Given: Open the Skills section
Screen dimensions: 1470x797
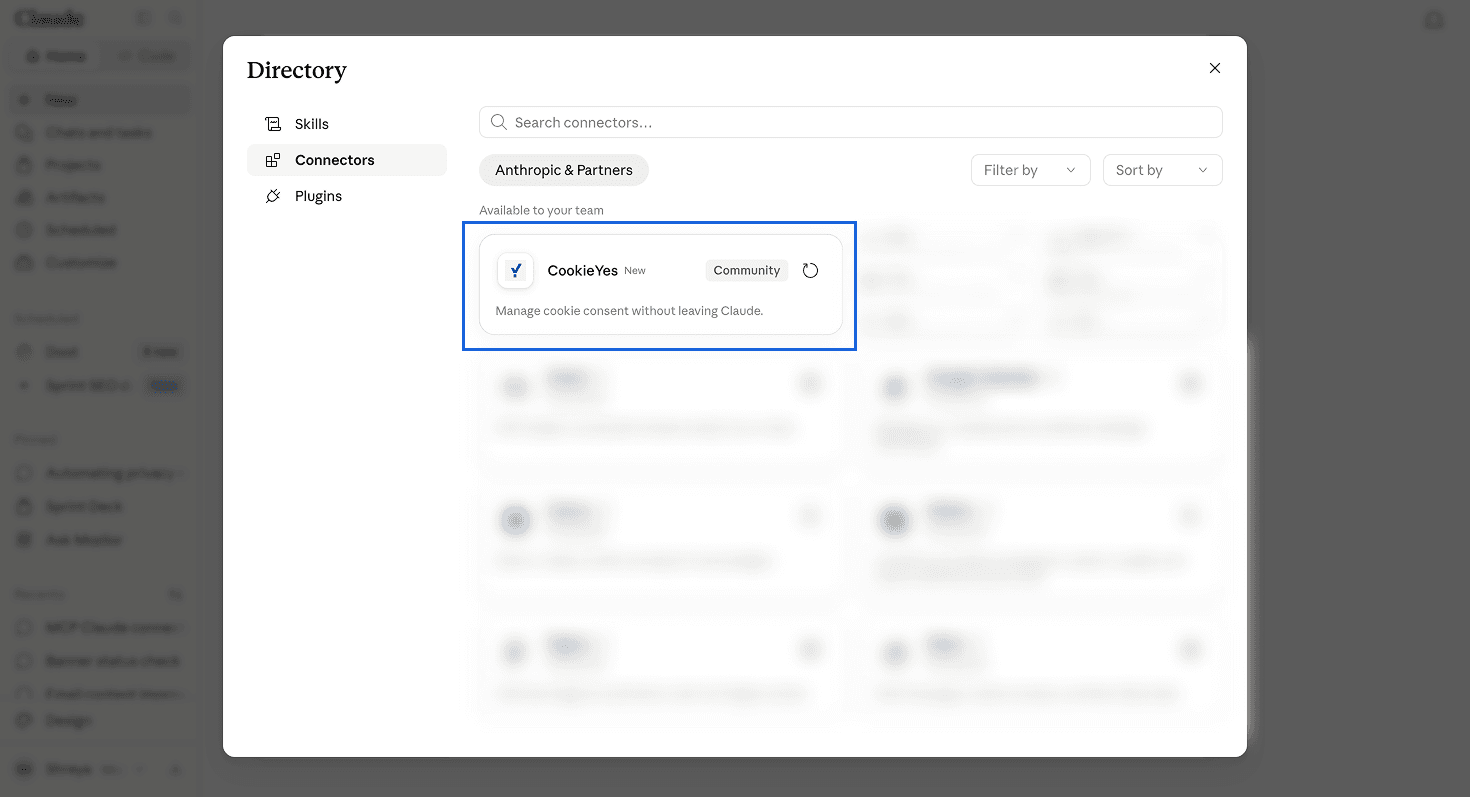Looking at the screenshot, I should click(x=346, y=124).
